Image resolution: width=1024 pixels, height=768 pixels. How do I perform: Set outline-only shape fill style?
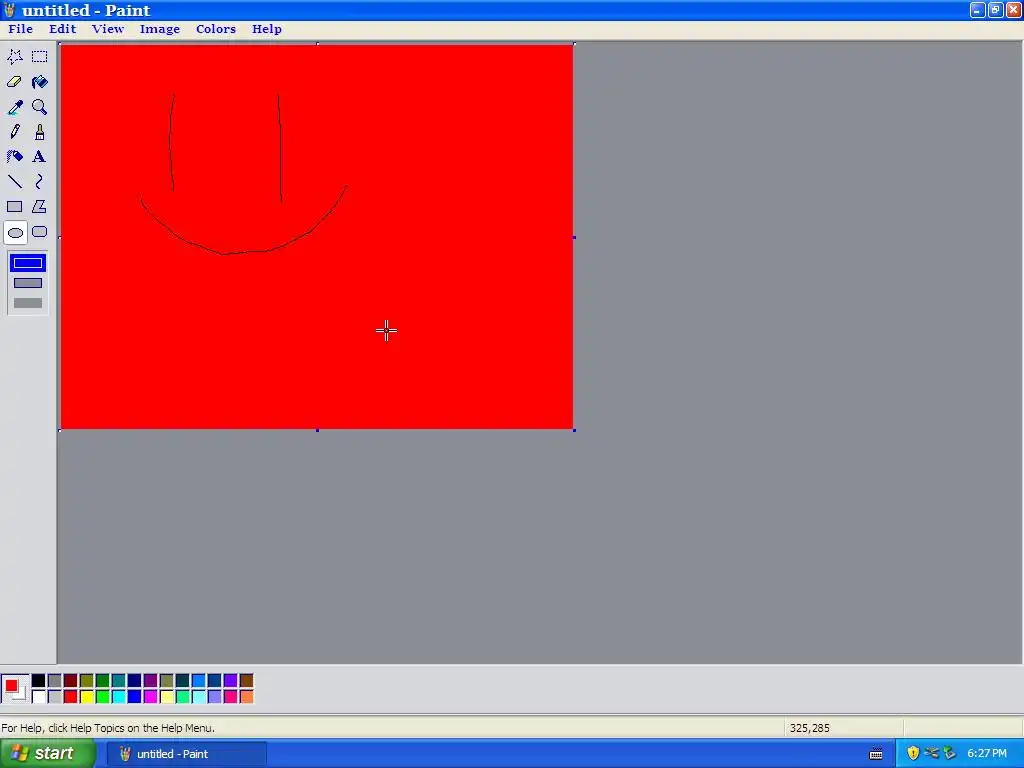tap(27, 263)
